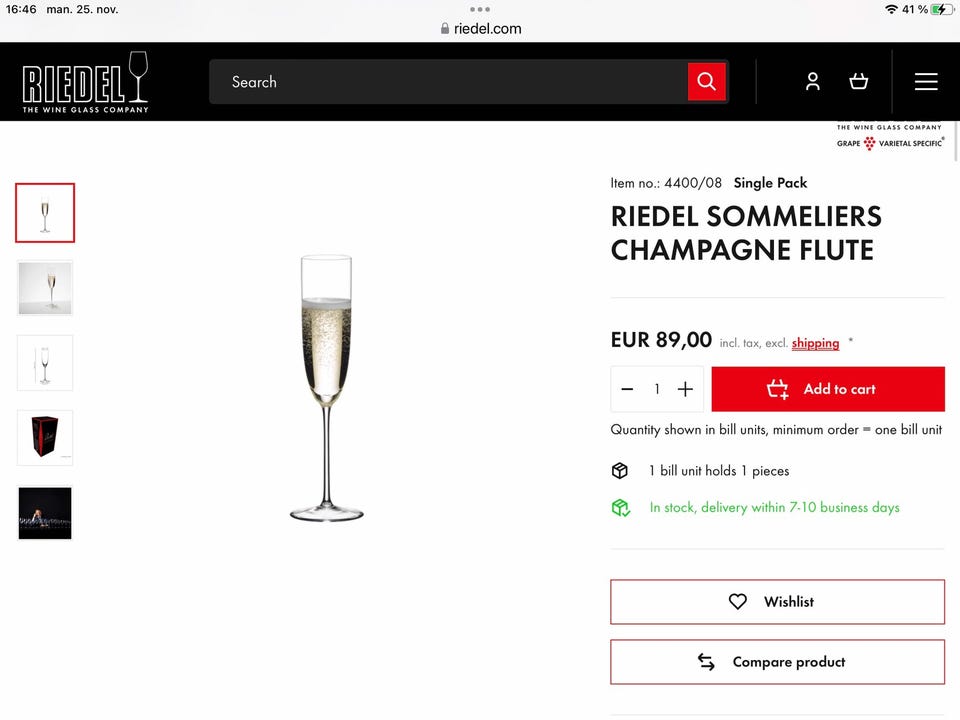
Task: Decrease quantity with the minus button
Action: (x=627, y=389)
